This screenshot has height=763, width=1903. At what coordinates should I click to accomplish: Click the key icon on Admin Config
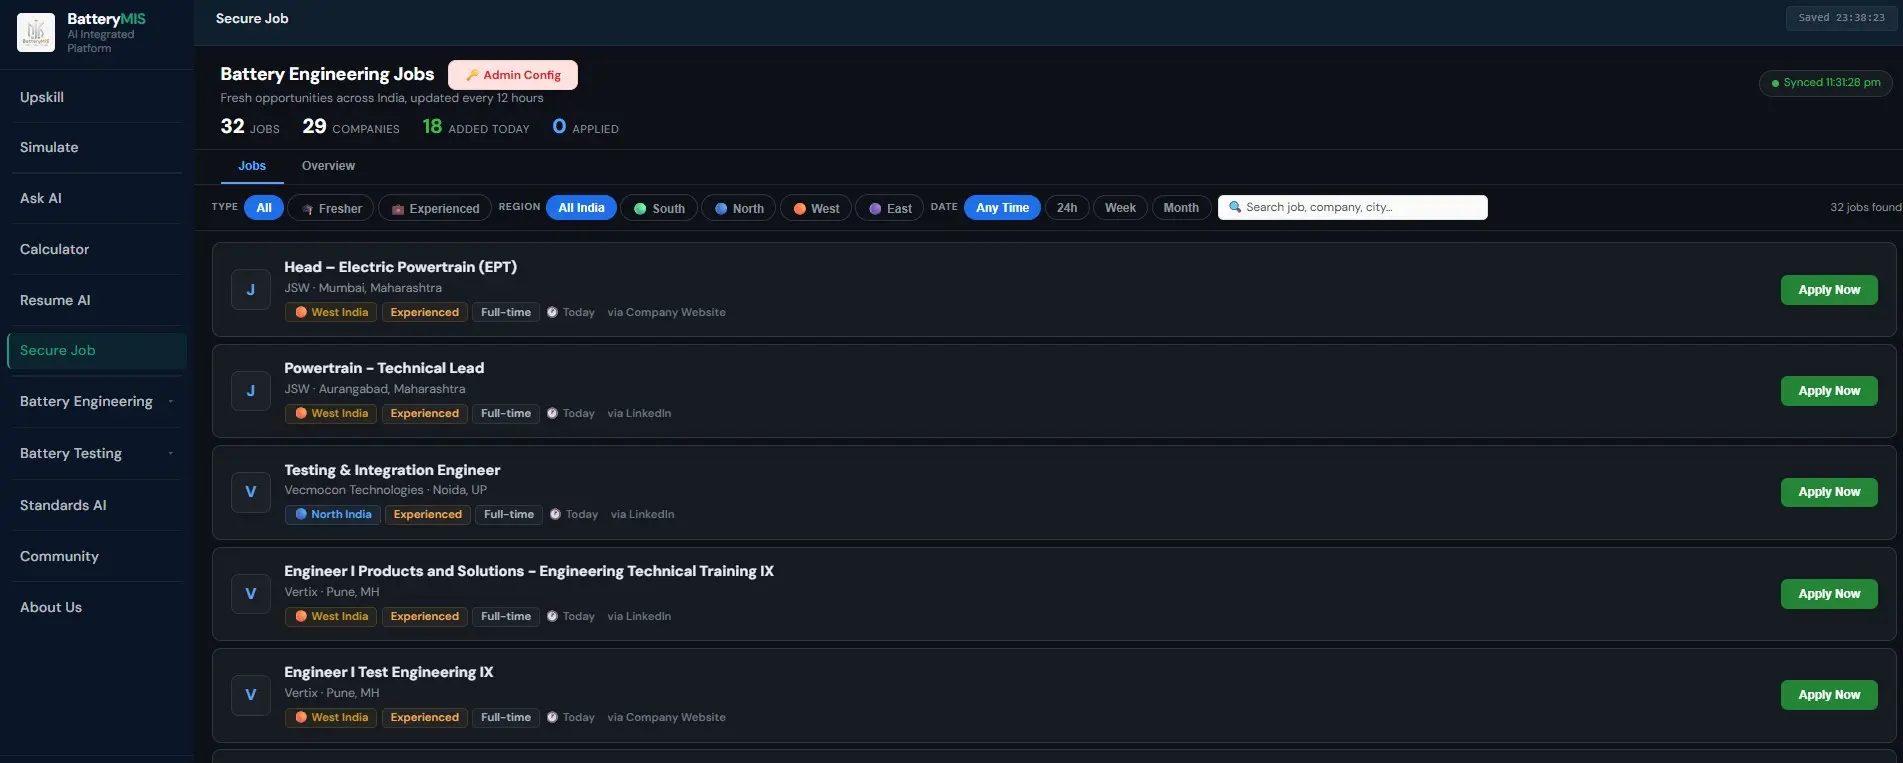[472, 75]
